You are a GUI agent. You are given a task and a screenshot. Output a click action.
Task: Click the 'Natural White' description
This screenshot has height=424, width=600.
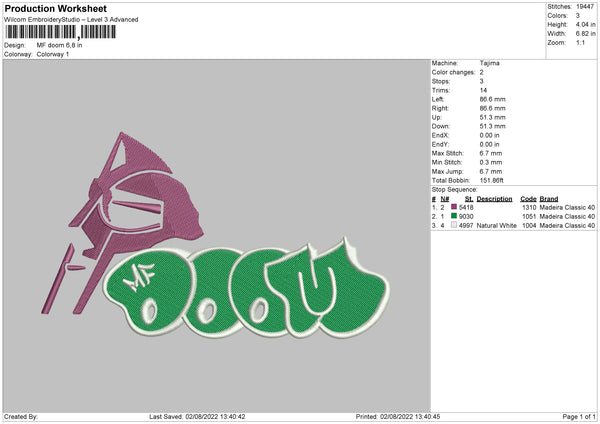click(497, 226)
